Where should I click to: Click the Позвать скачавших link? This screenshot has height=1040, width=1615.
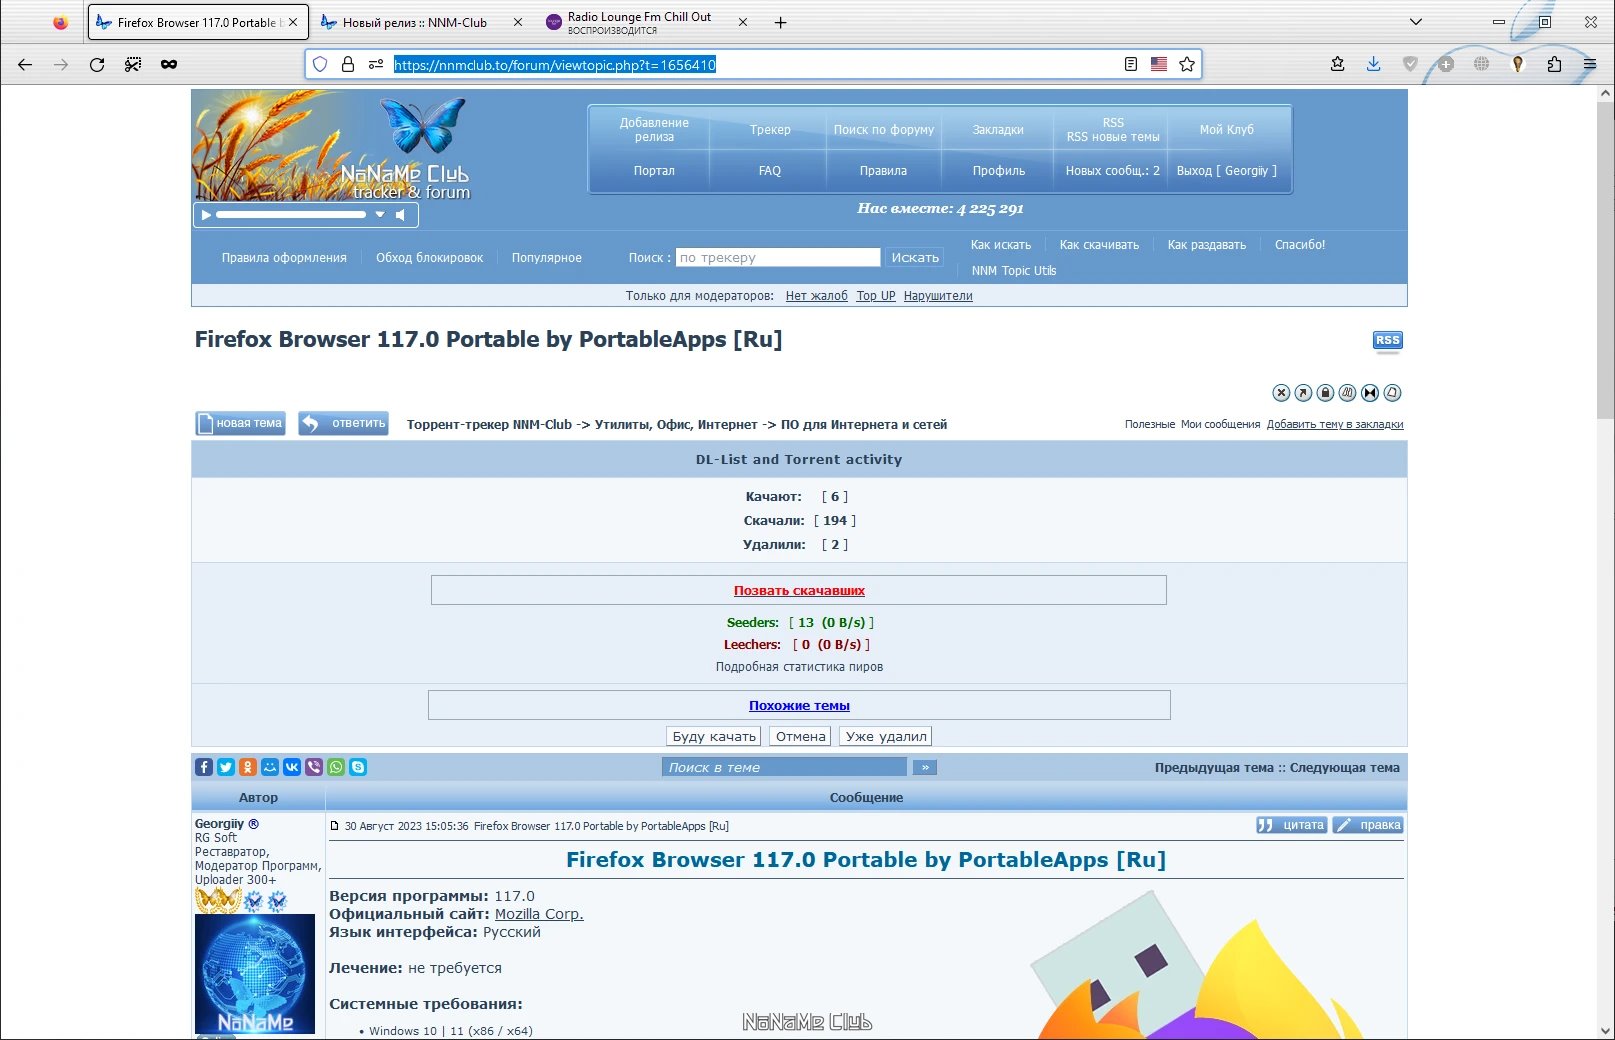(x=799, y=590)
